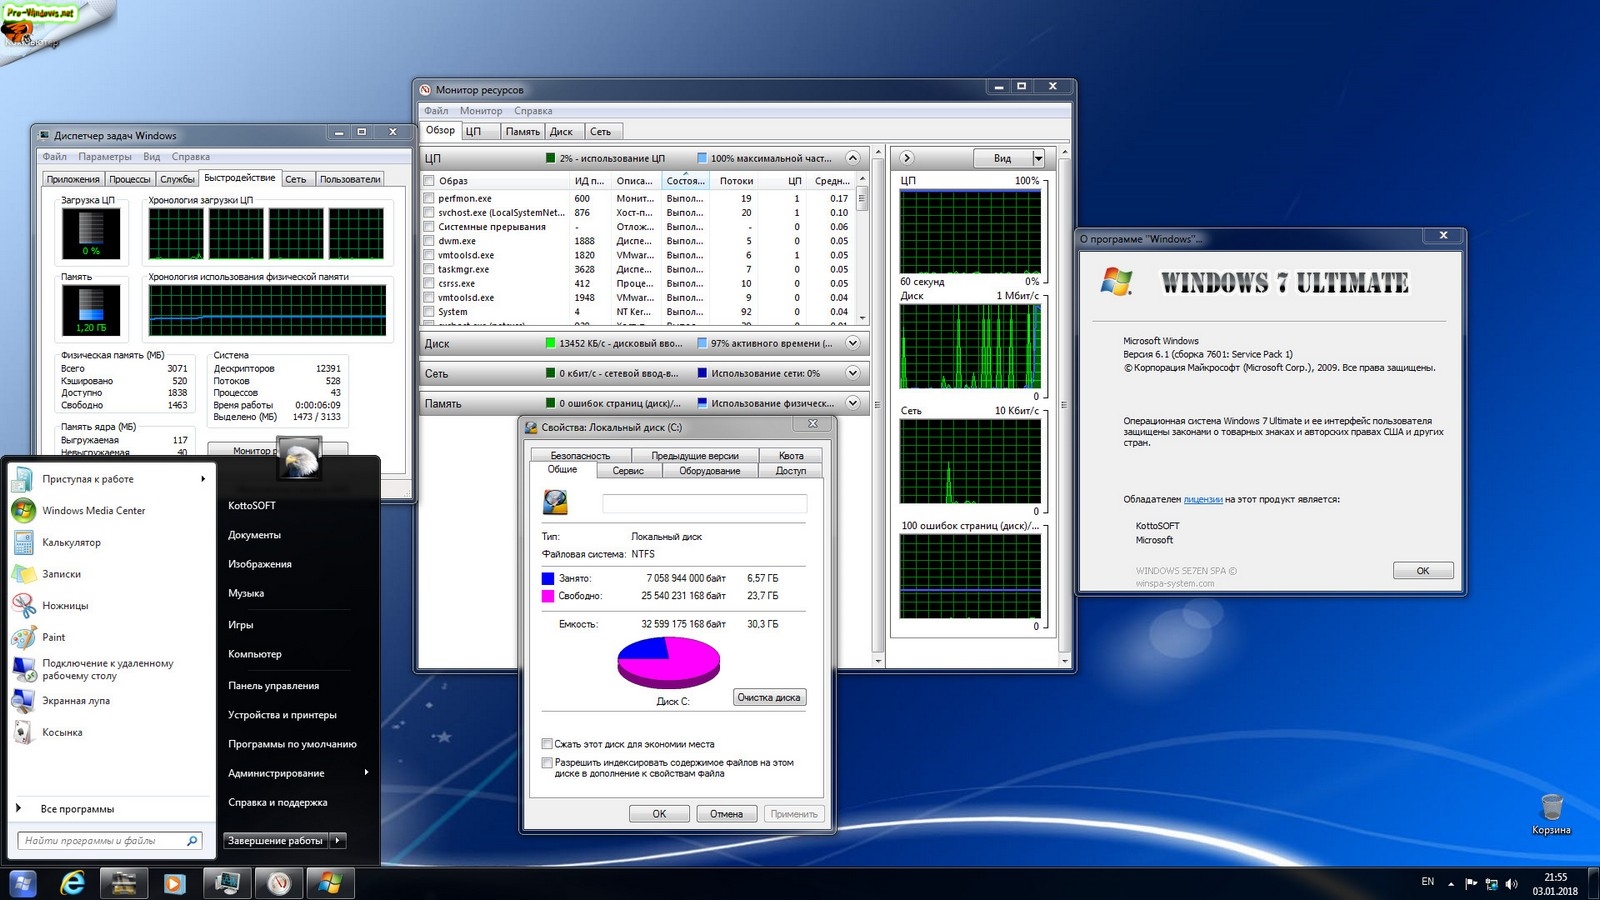1600x900 pixels.
Task: Launch Paint from the Start menu
Action: click(53, 637)
